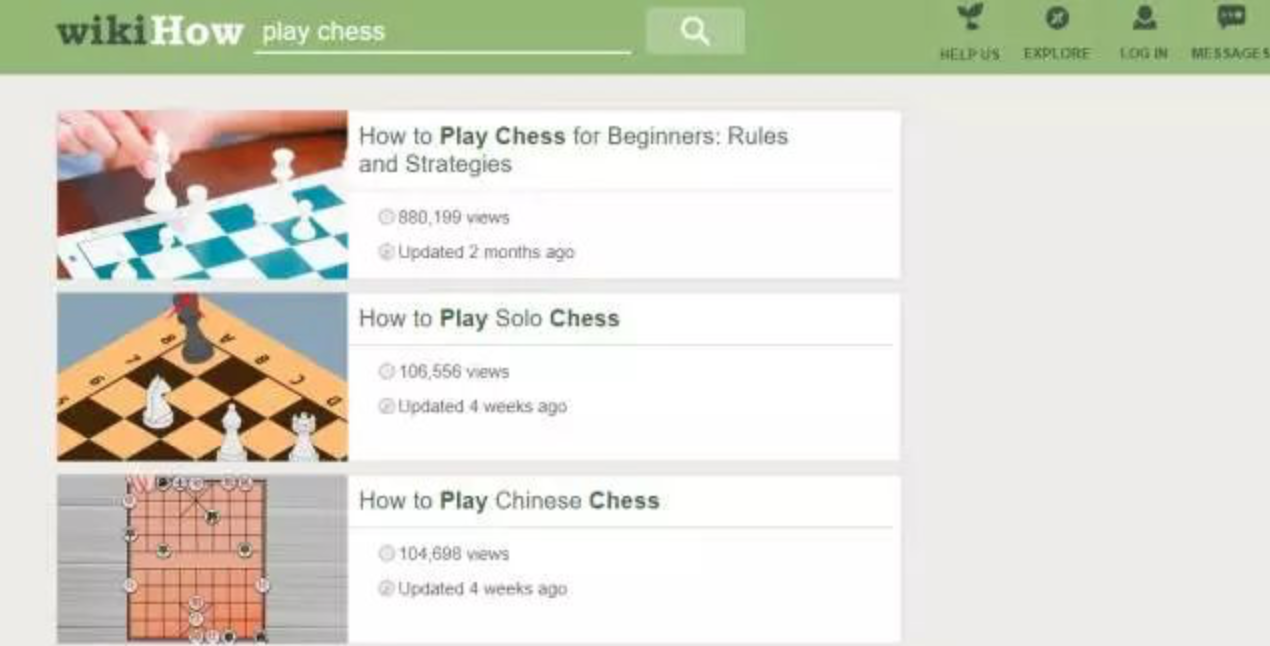
Task: Click the 'play chess' search input field
Action: [x=443, y=32]
